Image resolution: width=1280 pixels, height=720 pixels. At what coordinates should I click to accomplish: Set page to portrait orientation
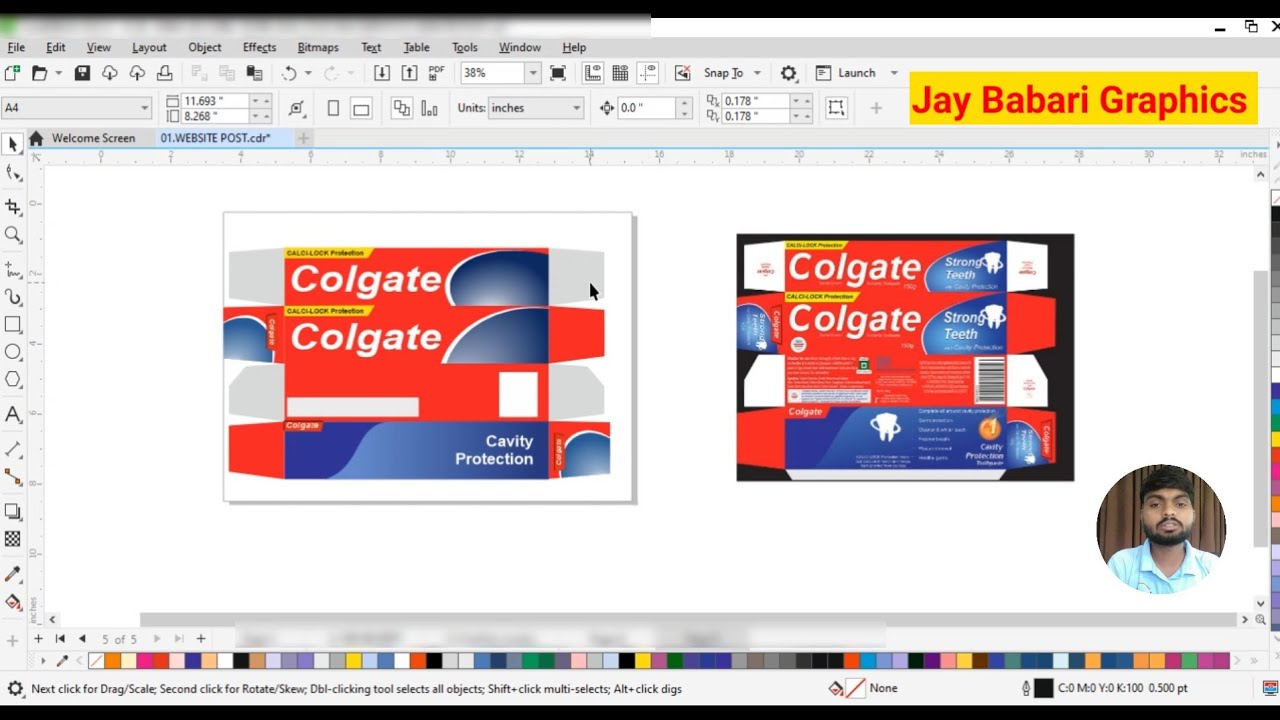[333, 108]
